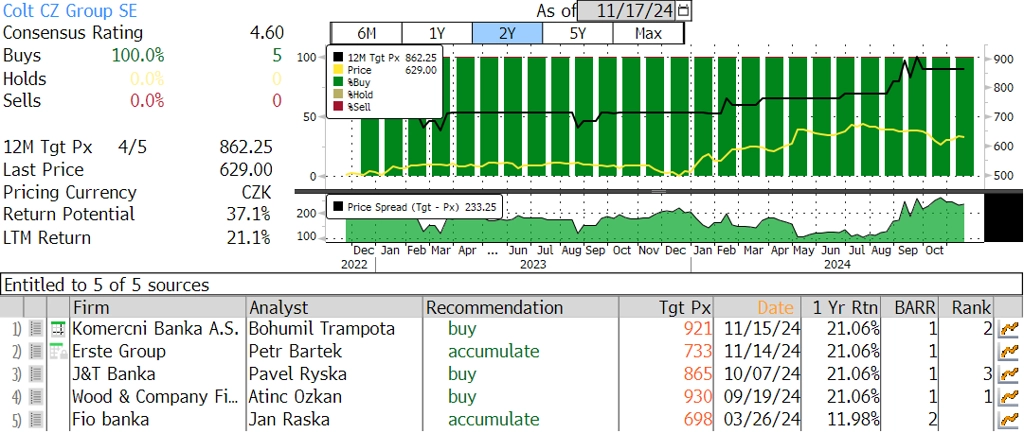This screenshot has height=433, width=1024.
Task: Click the tan %Hold legend swatch
Action: click(x=338, y=95)
